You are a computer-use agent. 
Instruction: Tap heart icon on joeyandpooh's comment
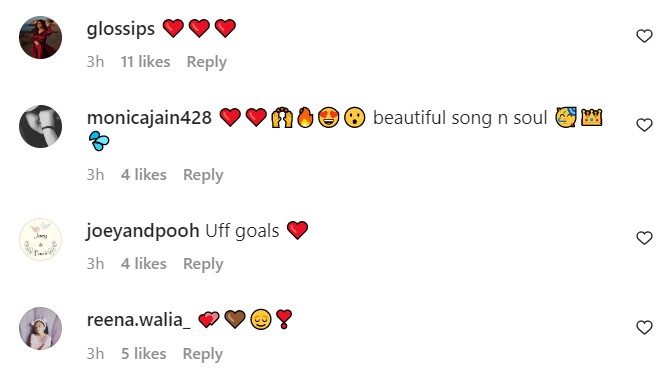(644, 238)
